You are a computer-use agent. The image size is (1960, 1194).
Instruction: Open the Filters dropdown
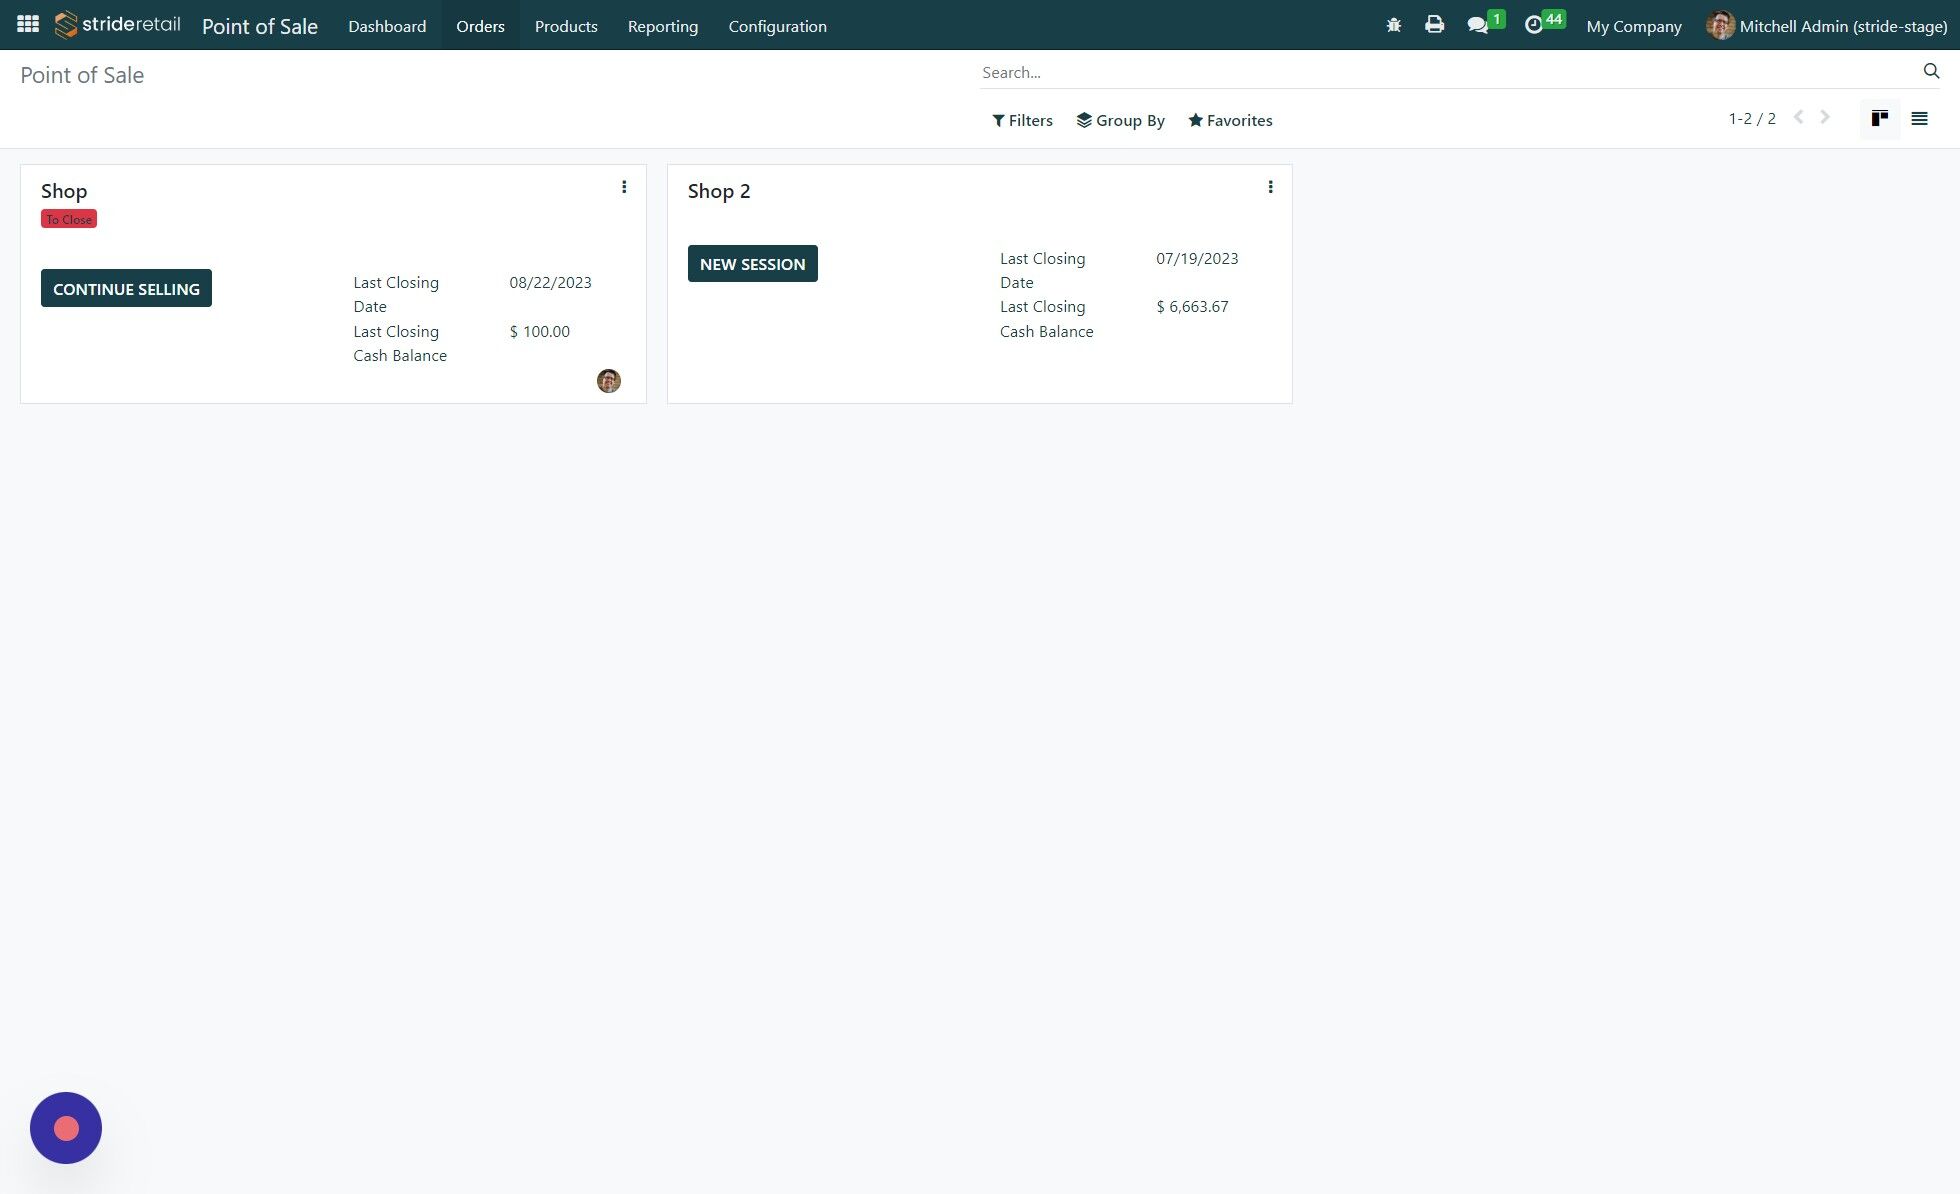pos(1022,120)
